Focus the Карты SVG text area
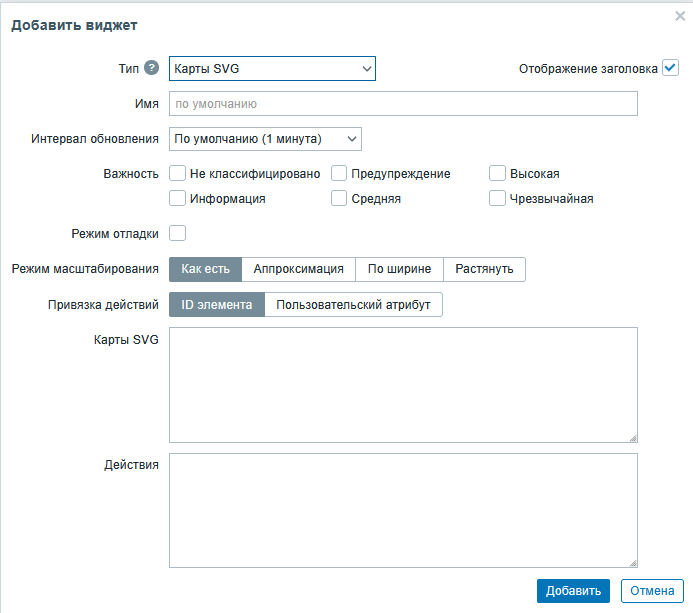 [403, 384]
